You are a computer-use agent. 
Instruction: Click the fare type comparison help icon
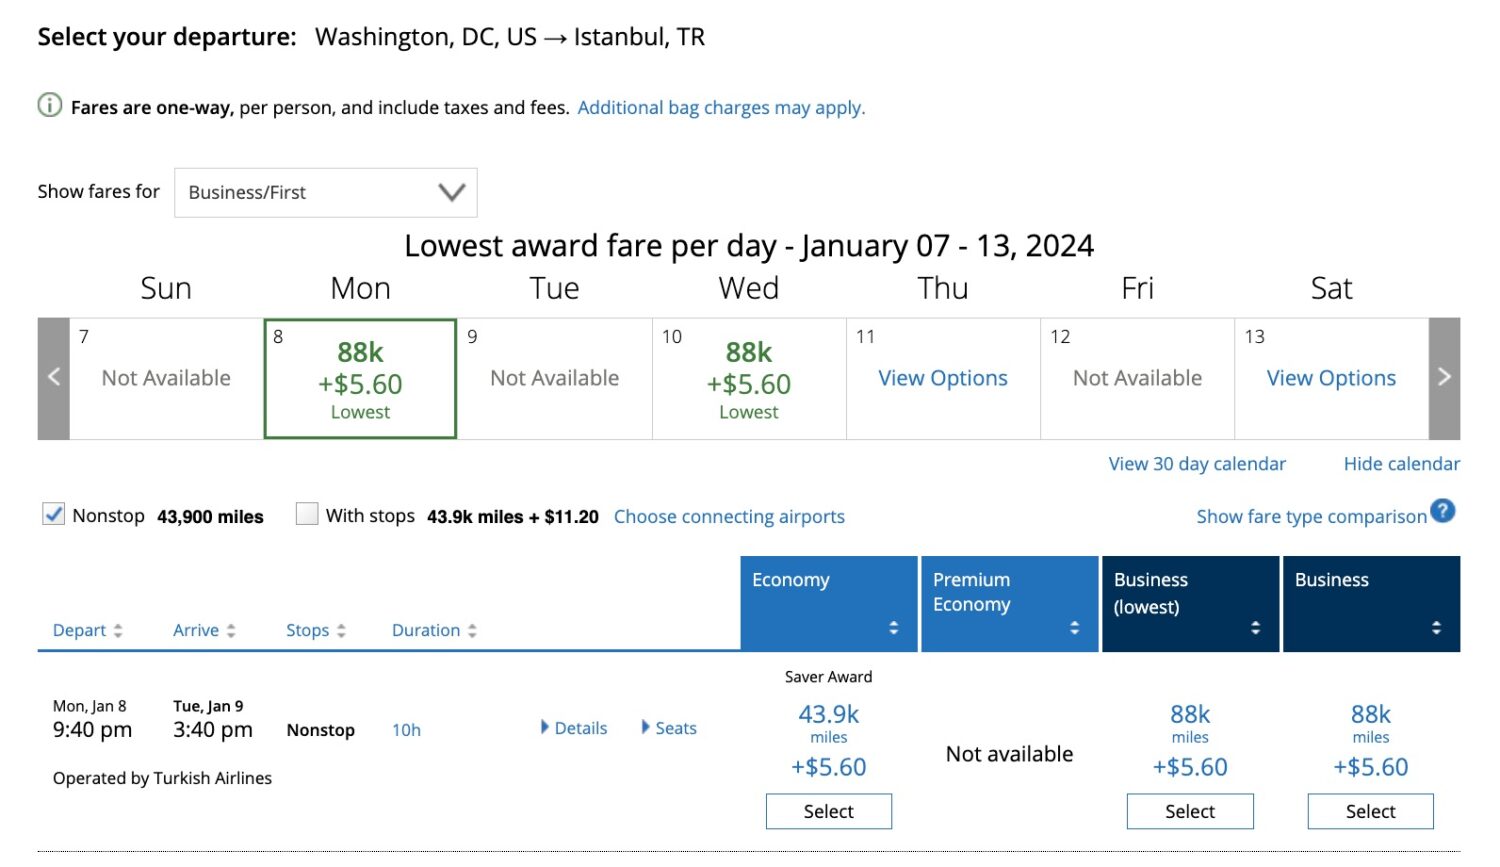pyautogui.click(x=1442, y=511)
